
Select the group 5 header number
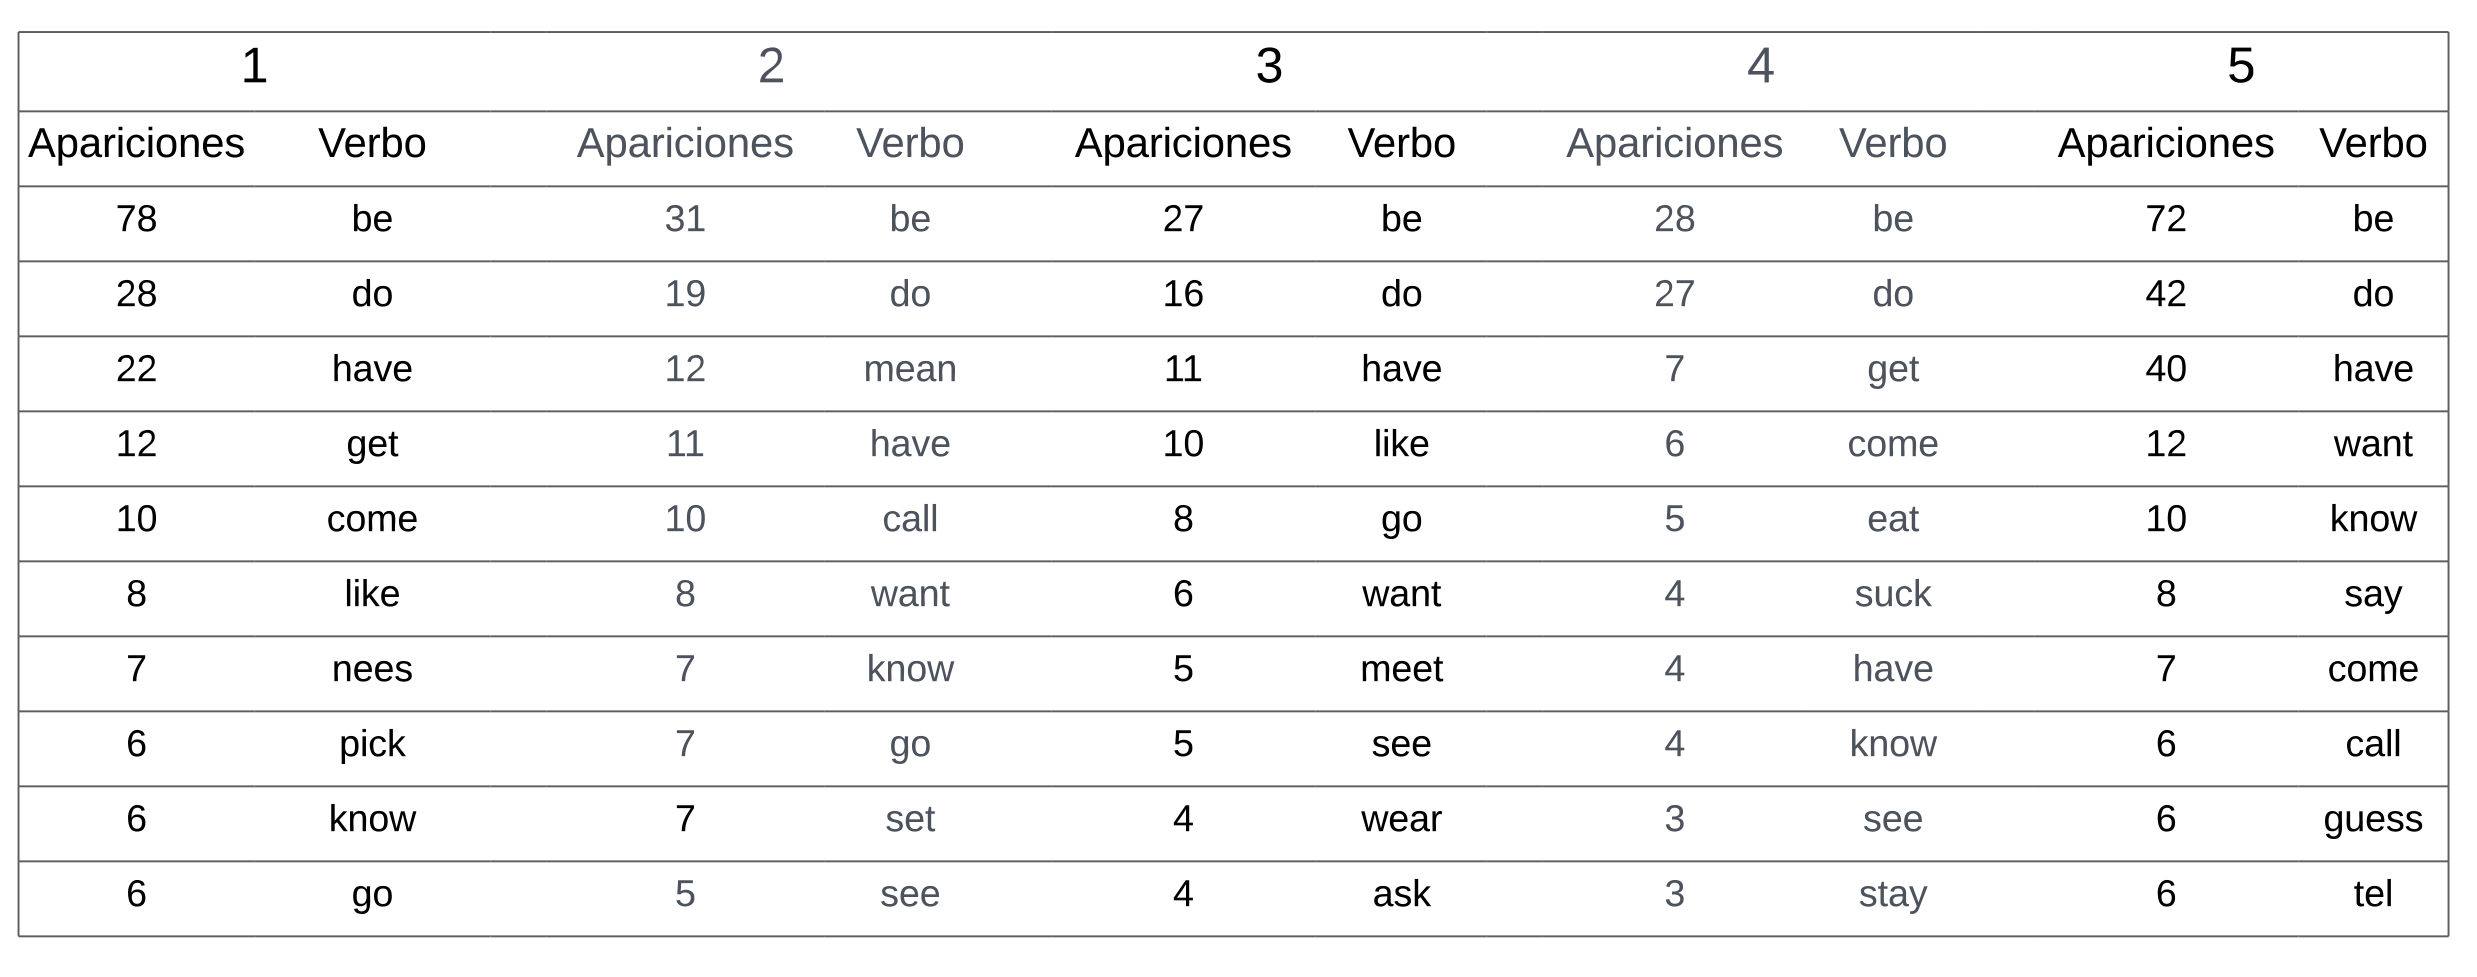2240,67
